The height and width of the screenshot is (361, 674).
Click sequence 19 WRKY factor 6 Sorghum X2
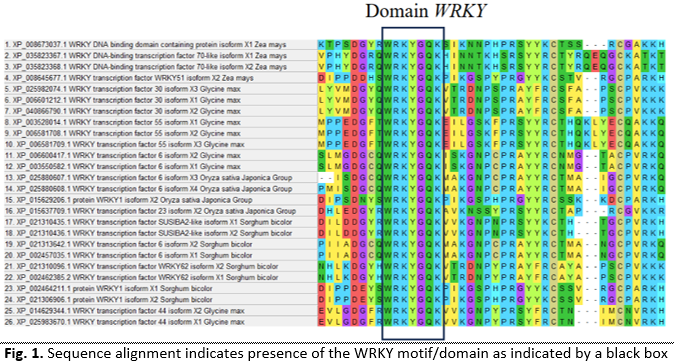[x=128, y=244]
